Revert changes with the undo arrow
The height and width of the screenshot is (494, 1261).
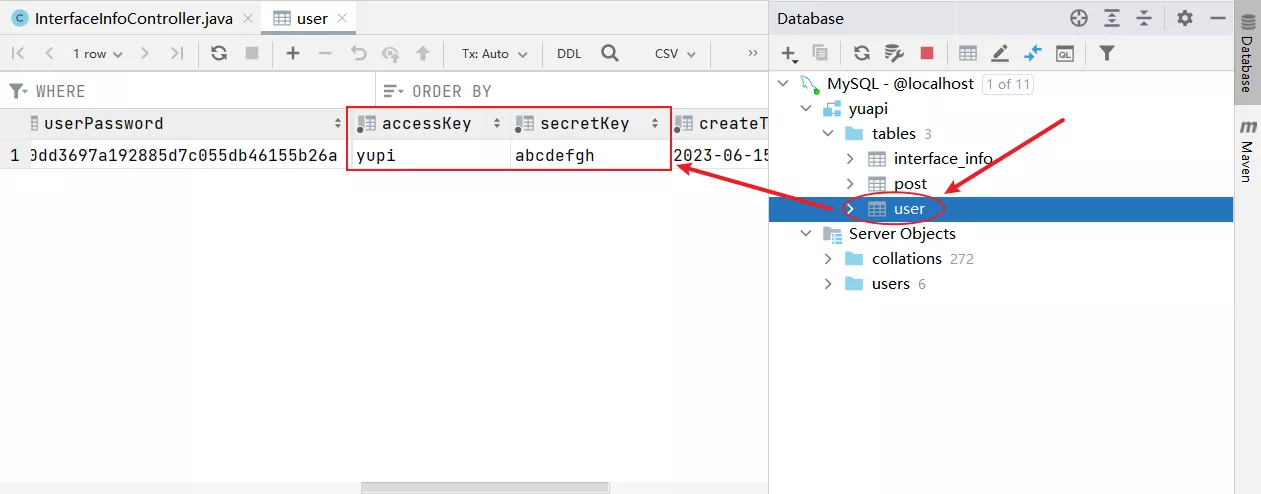[x=358, y=54]
